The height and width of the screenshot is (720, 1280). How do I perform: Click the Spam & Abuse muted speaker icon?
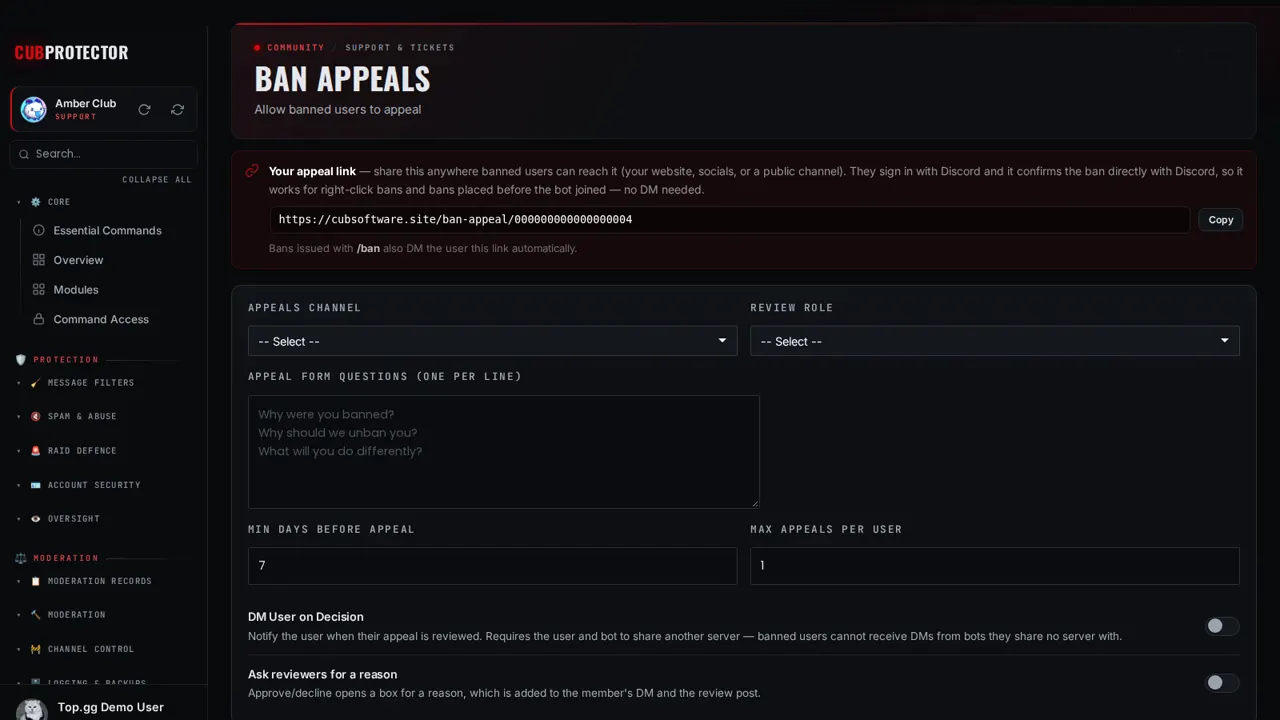point(36,417)
